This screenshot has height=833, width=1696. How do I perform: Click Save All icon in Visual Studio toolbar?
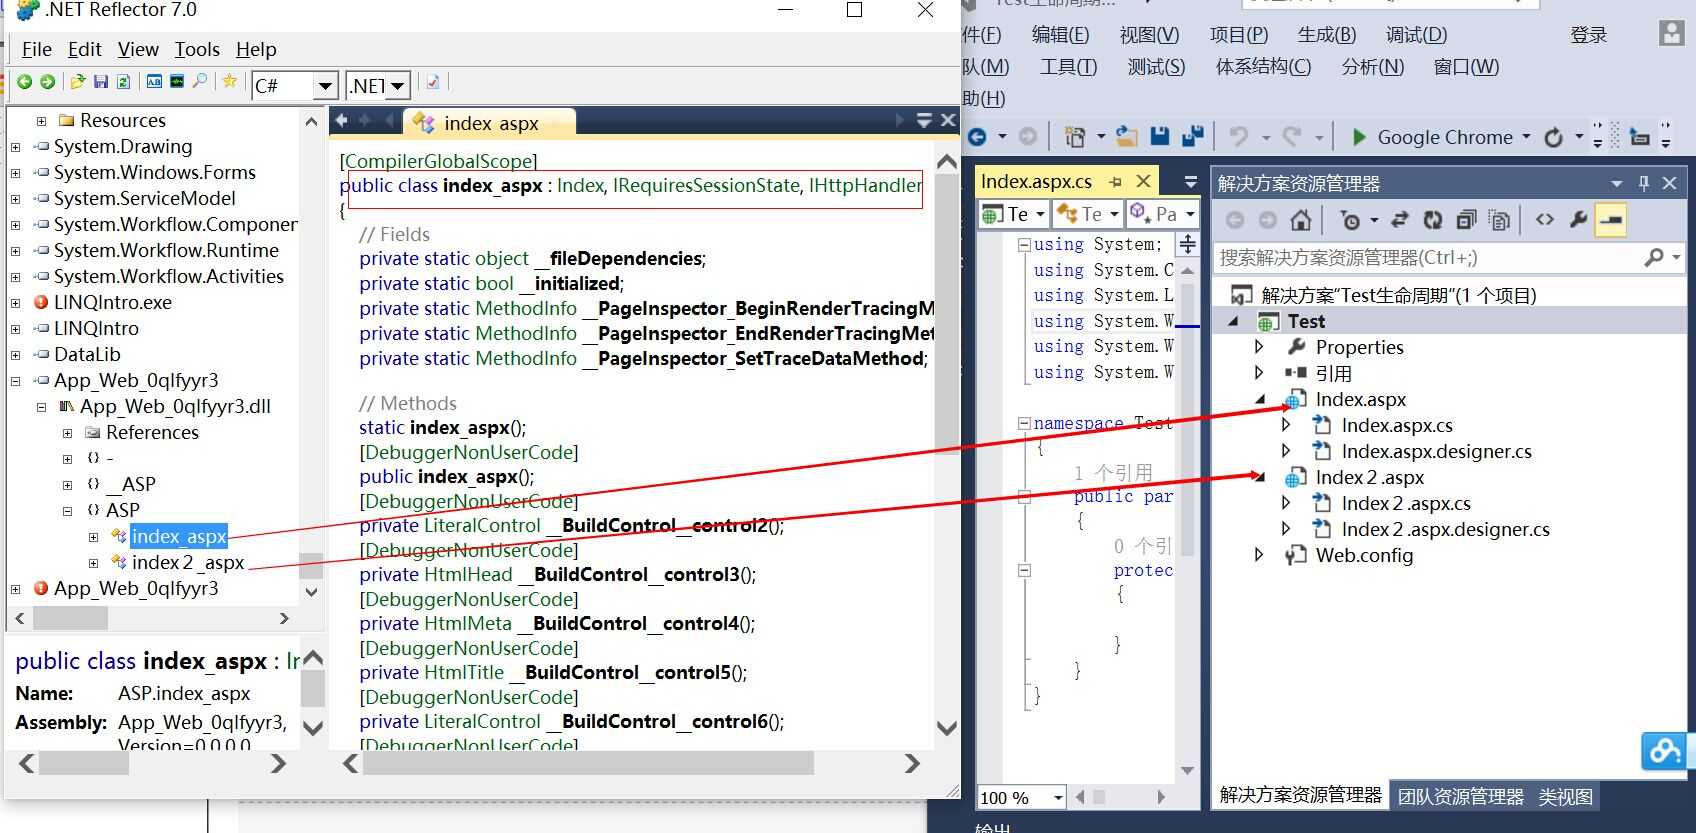[1192, 137]
